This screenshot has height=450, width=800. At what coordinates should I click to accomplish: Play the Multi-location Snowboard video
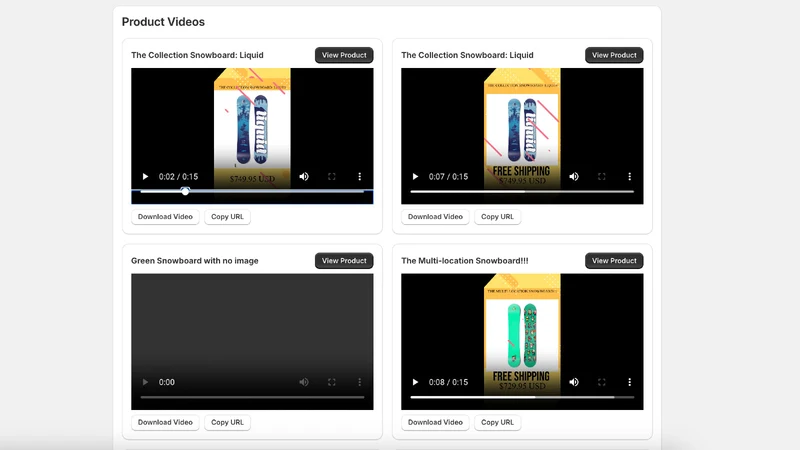pyautogui.click(x=415, y=382)
